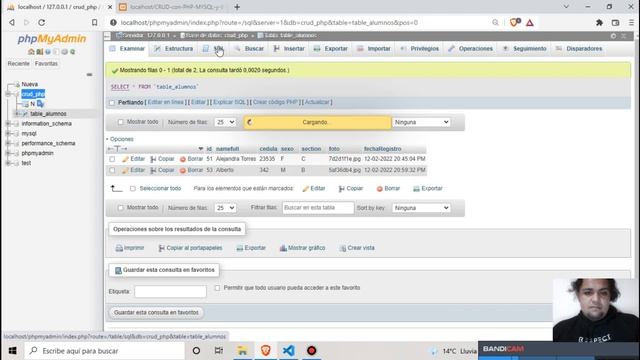Switch to the SQL tab
This screenshot has height=360, width=640.
tap(213, 49)
